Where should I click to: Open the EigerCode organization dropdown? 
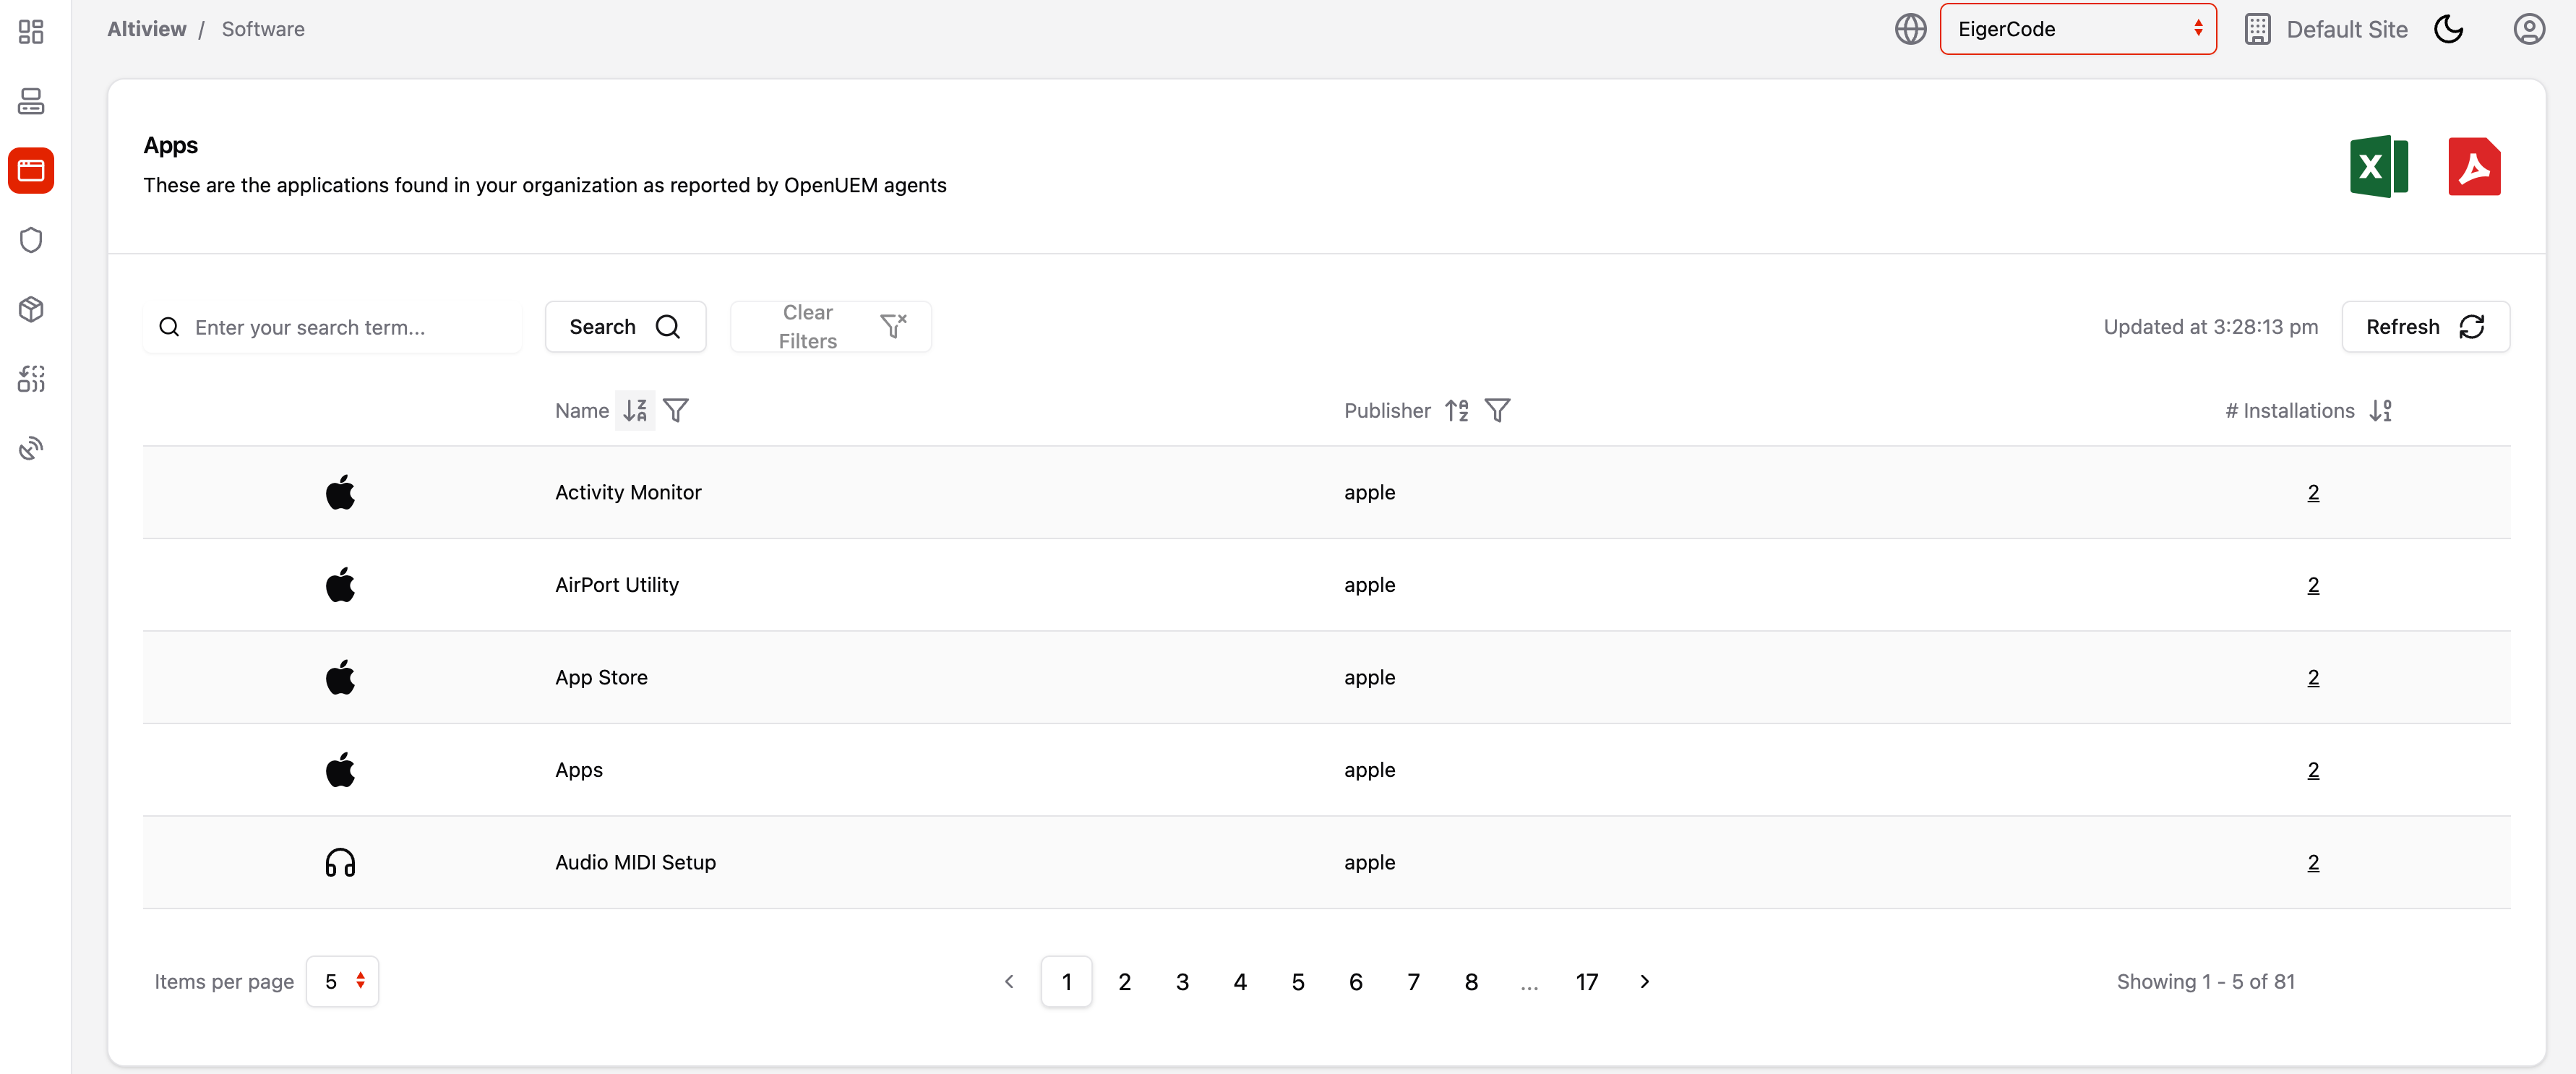click(x=2077, y=29)
